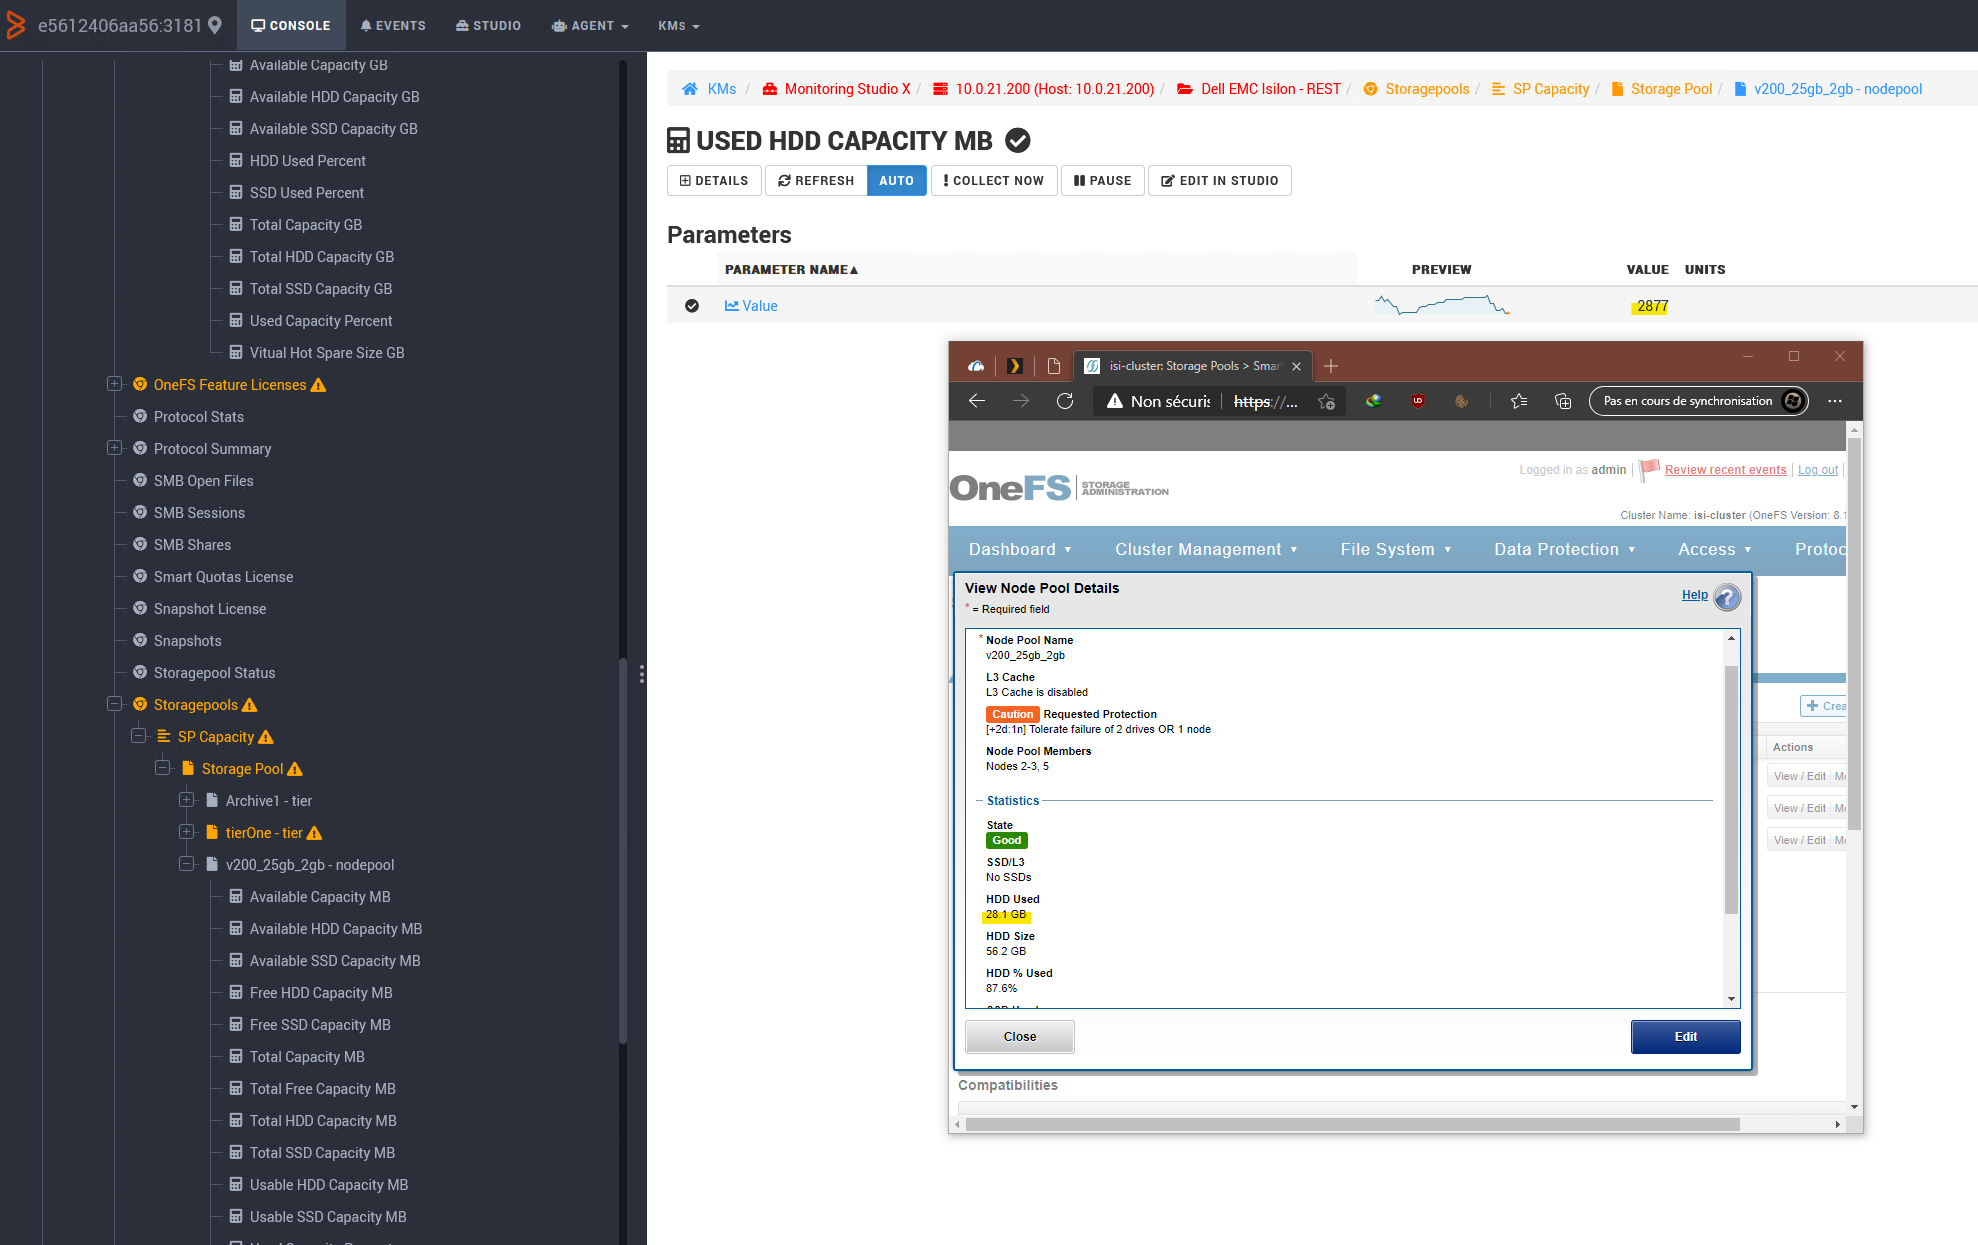
Task: Click the warning triangle on OneFS Feature Licenses
Action: (319, 385)
